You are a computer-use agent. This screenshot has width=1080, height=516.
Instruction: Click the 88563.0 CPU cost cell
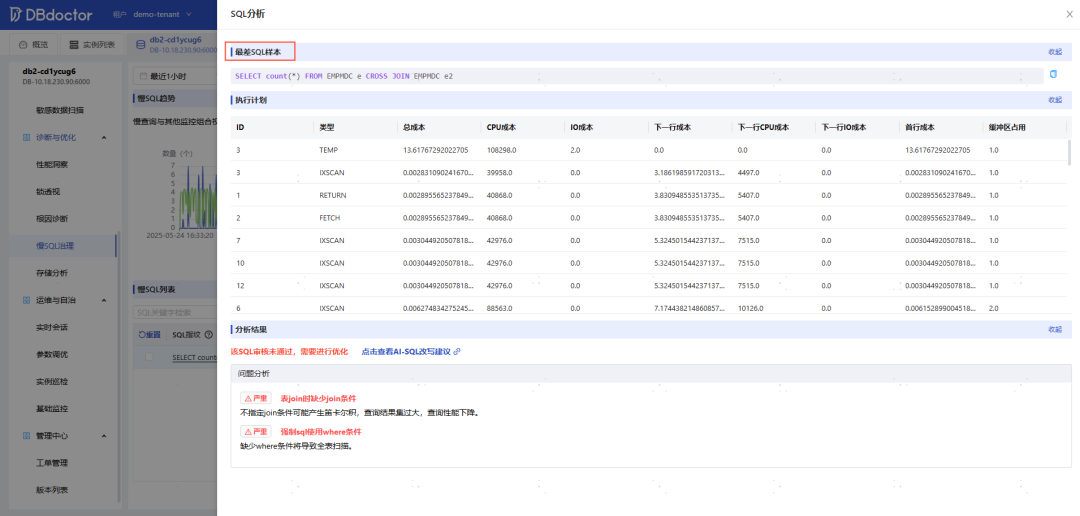[500, 309]
